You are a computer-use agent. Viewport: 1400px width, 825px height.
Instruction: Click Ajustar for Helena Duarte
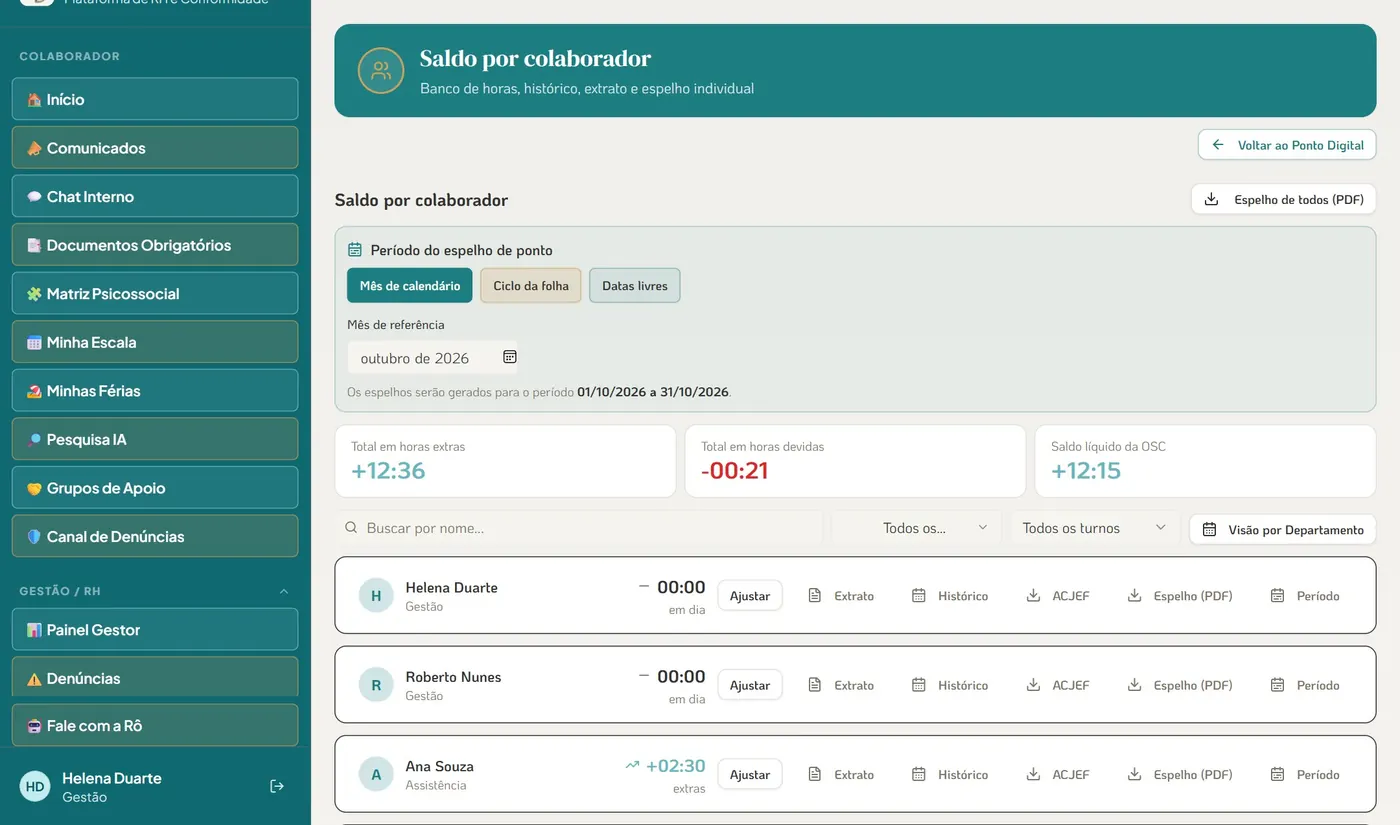(750, 596)
